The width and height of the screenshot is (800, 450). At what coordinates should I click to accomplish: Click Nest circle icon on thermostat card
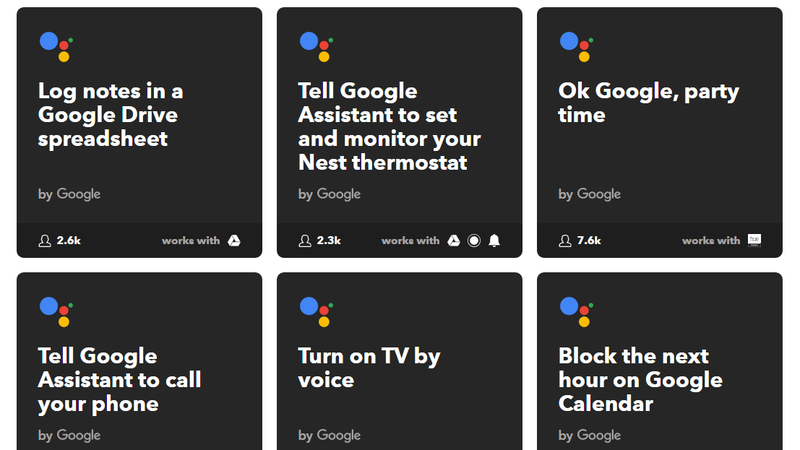(x=474, y=240)
